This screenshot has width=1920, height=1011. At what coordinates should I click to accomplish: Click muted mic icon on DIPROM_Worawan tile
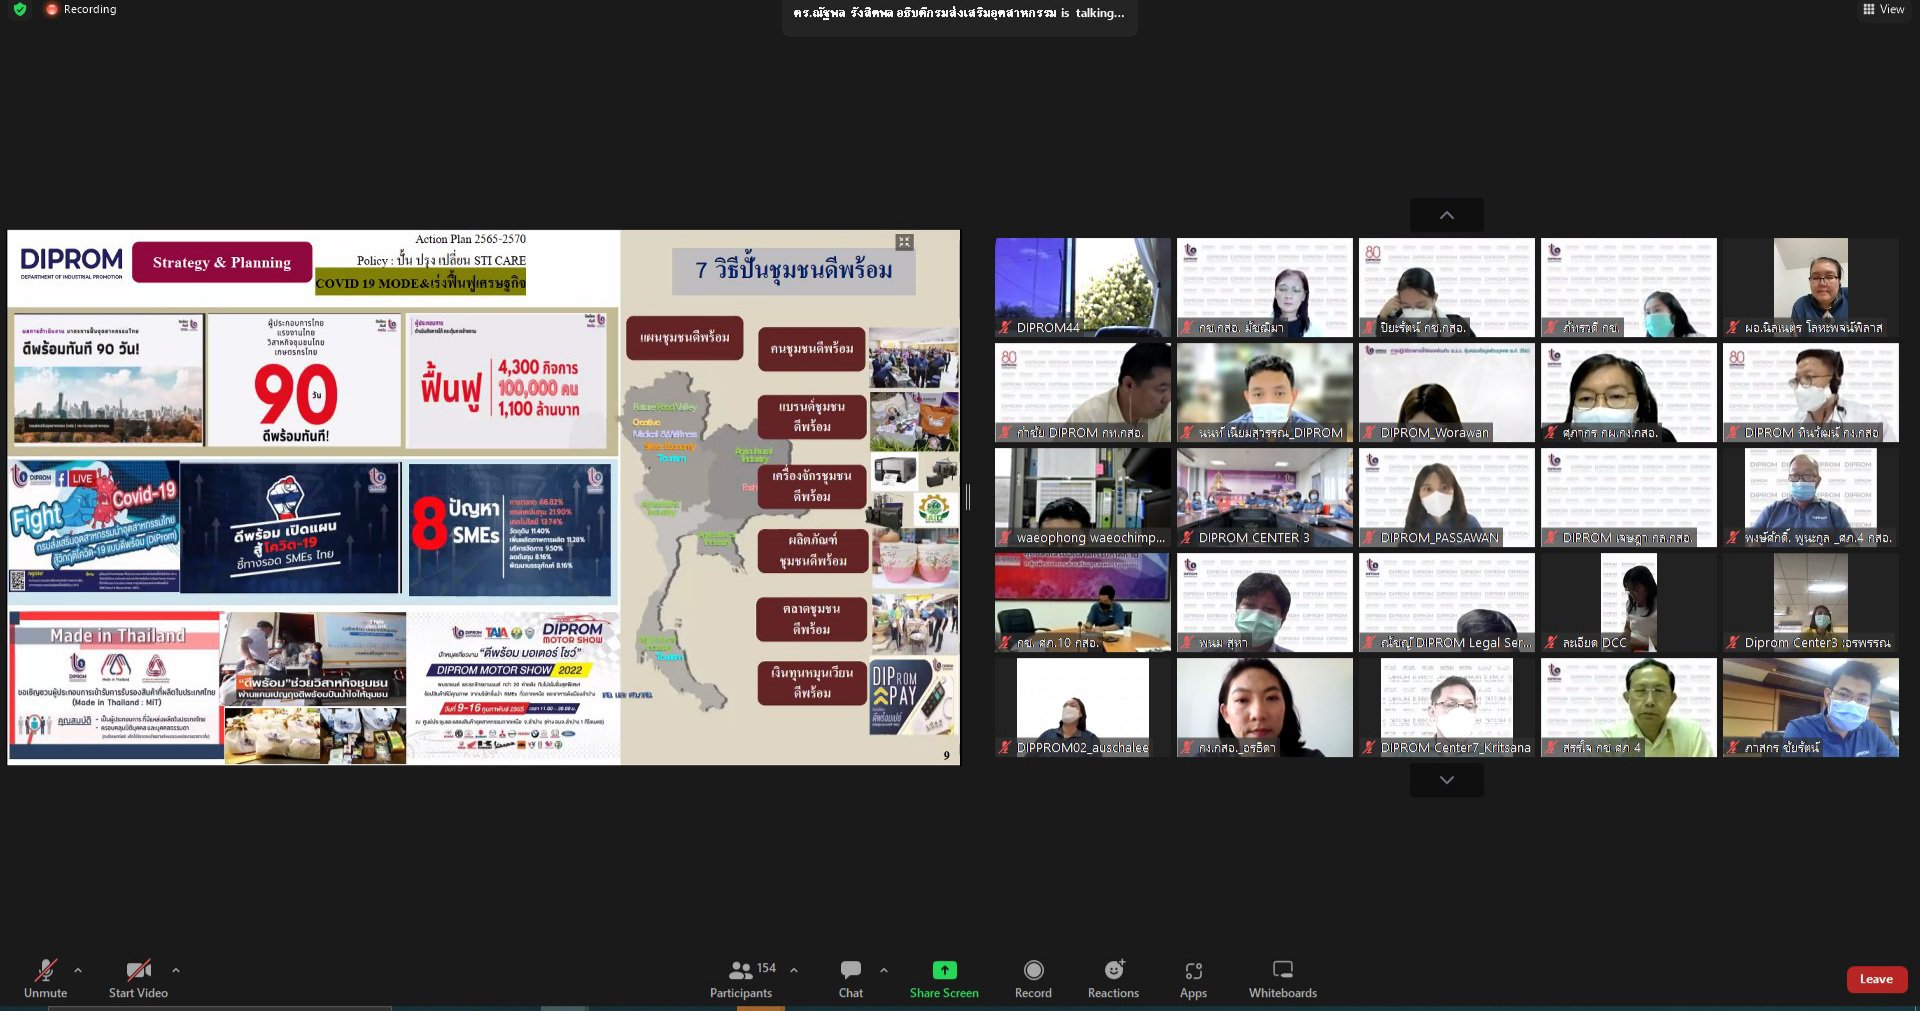tap(1369, 432)
